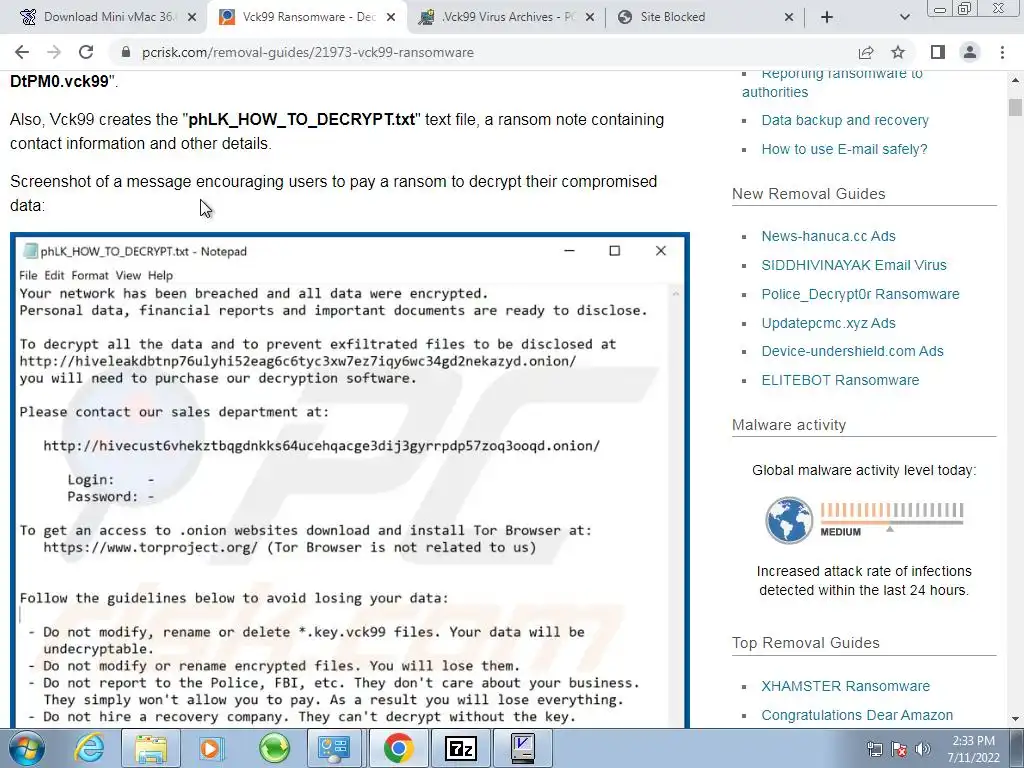Bookmark this page with the star icon

(898, 52)
